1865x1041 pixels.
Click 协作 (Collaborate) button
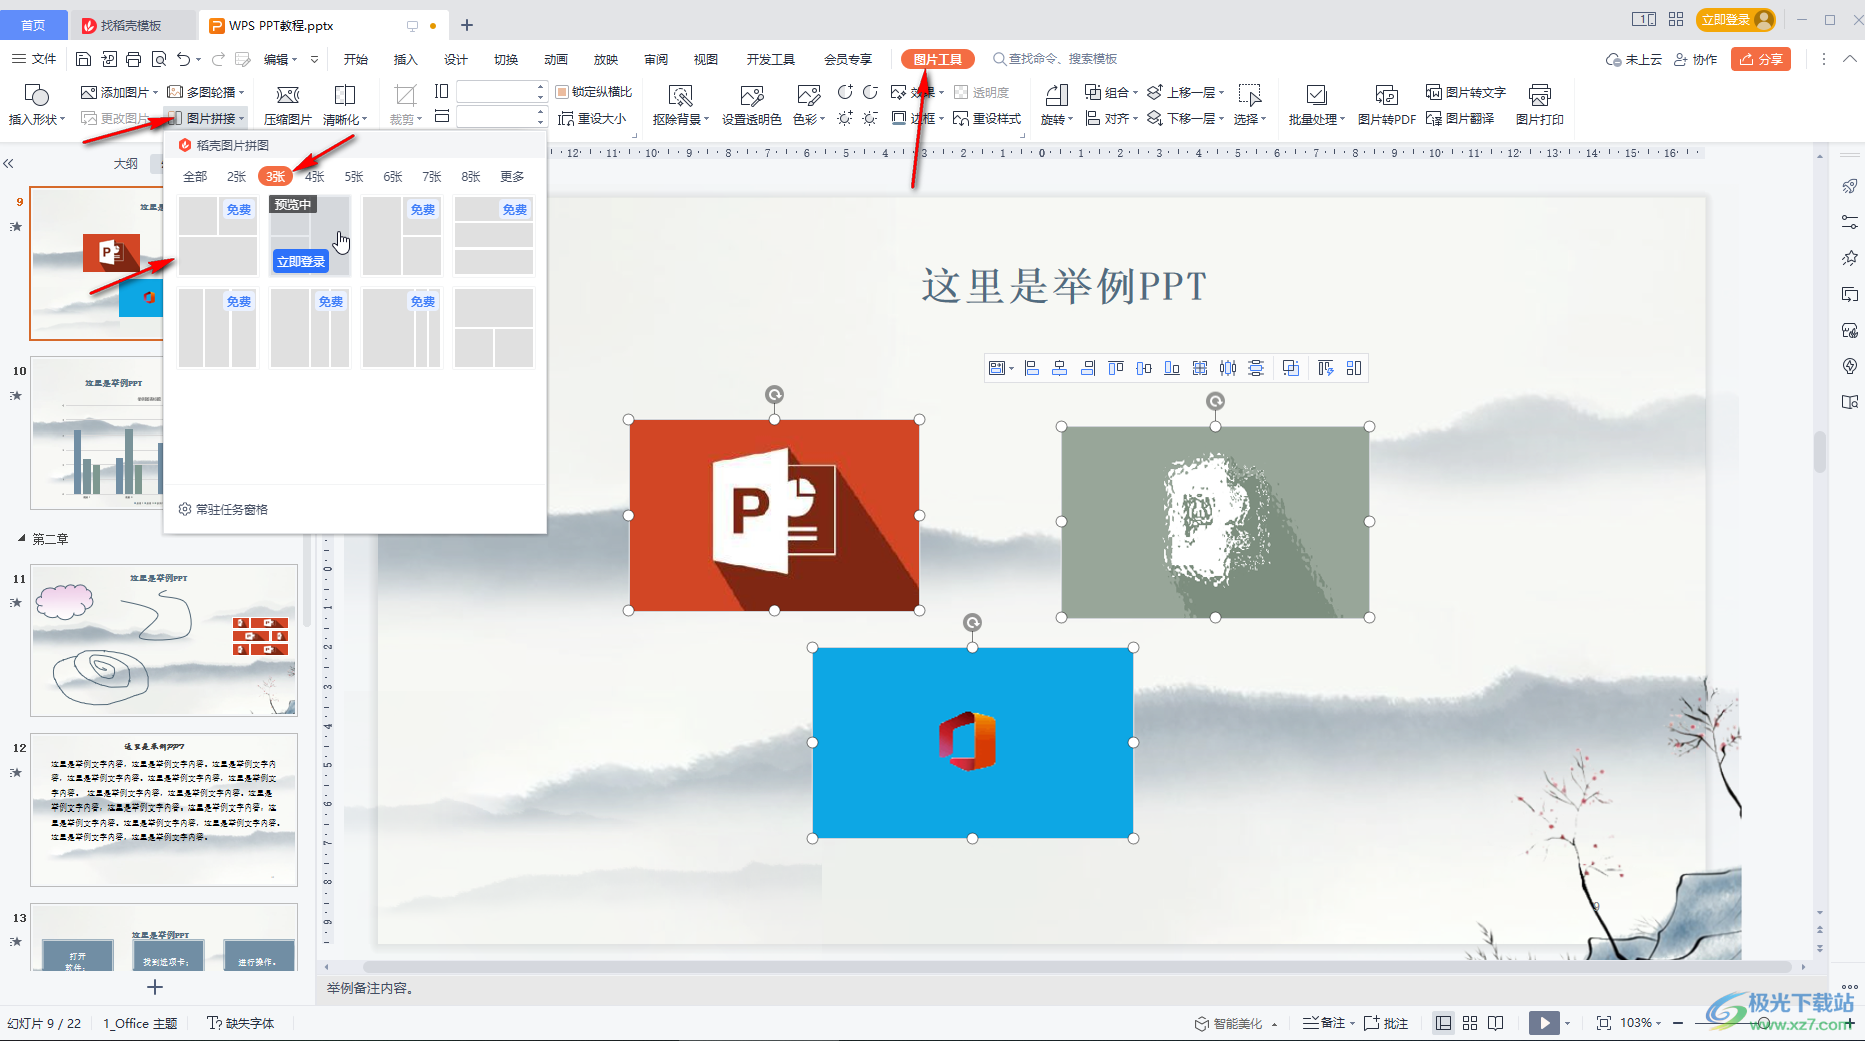[x=1696, y=59]
